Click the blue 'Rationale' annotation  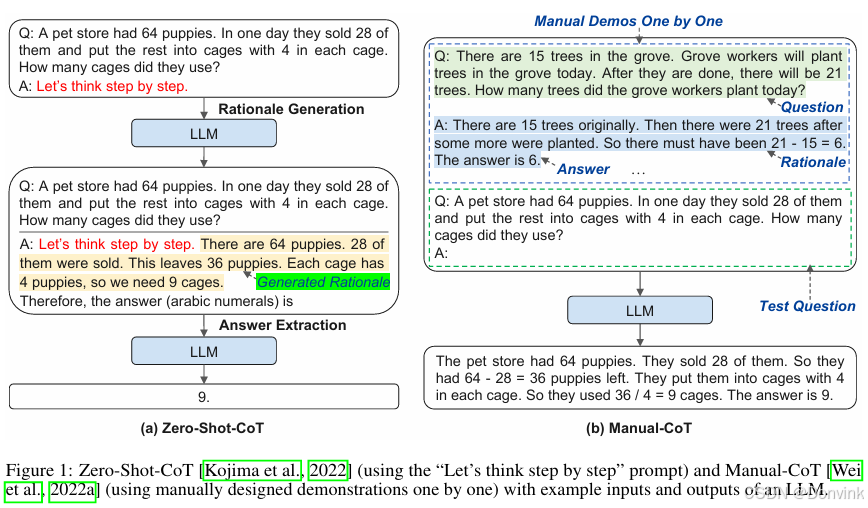(813, 162)
